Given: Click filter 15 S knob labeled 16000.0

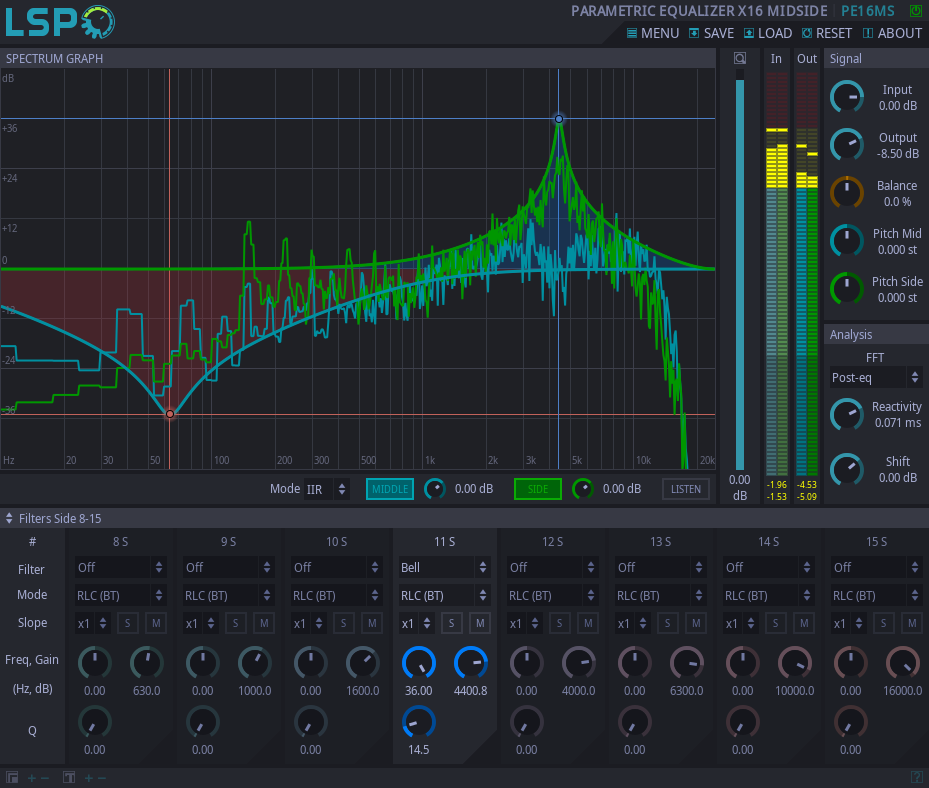Looking at the screenshot, I should coord(902,663).
